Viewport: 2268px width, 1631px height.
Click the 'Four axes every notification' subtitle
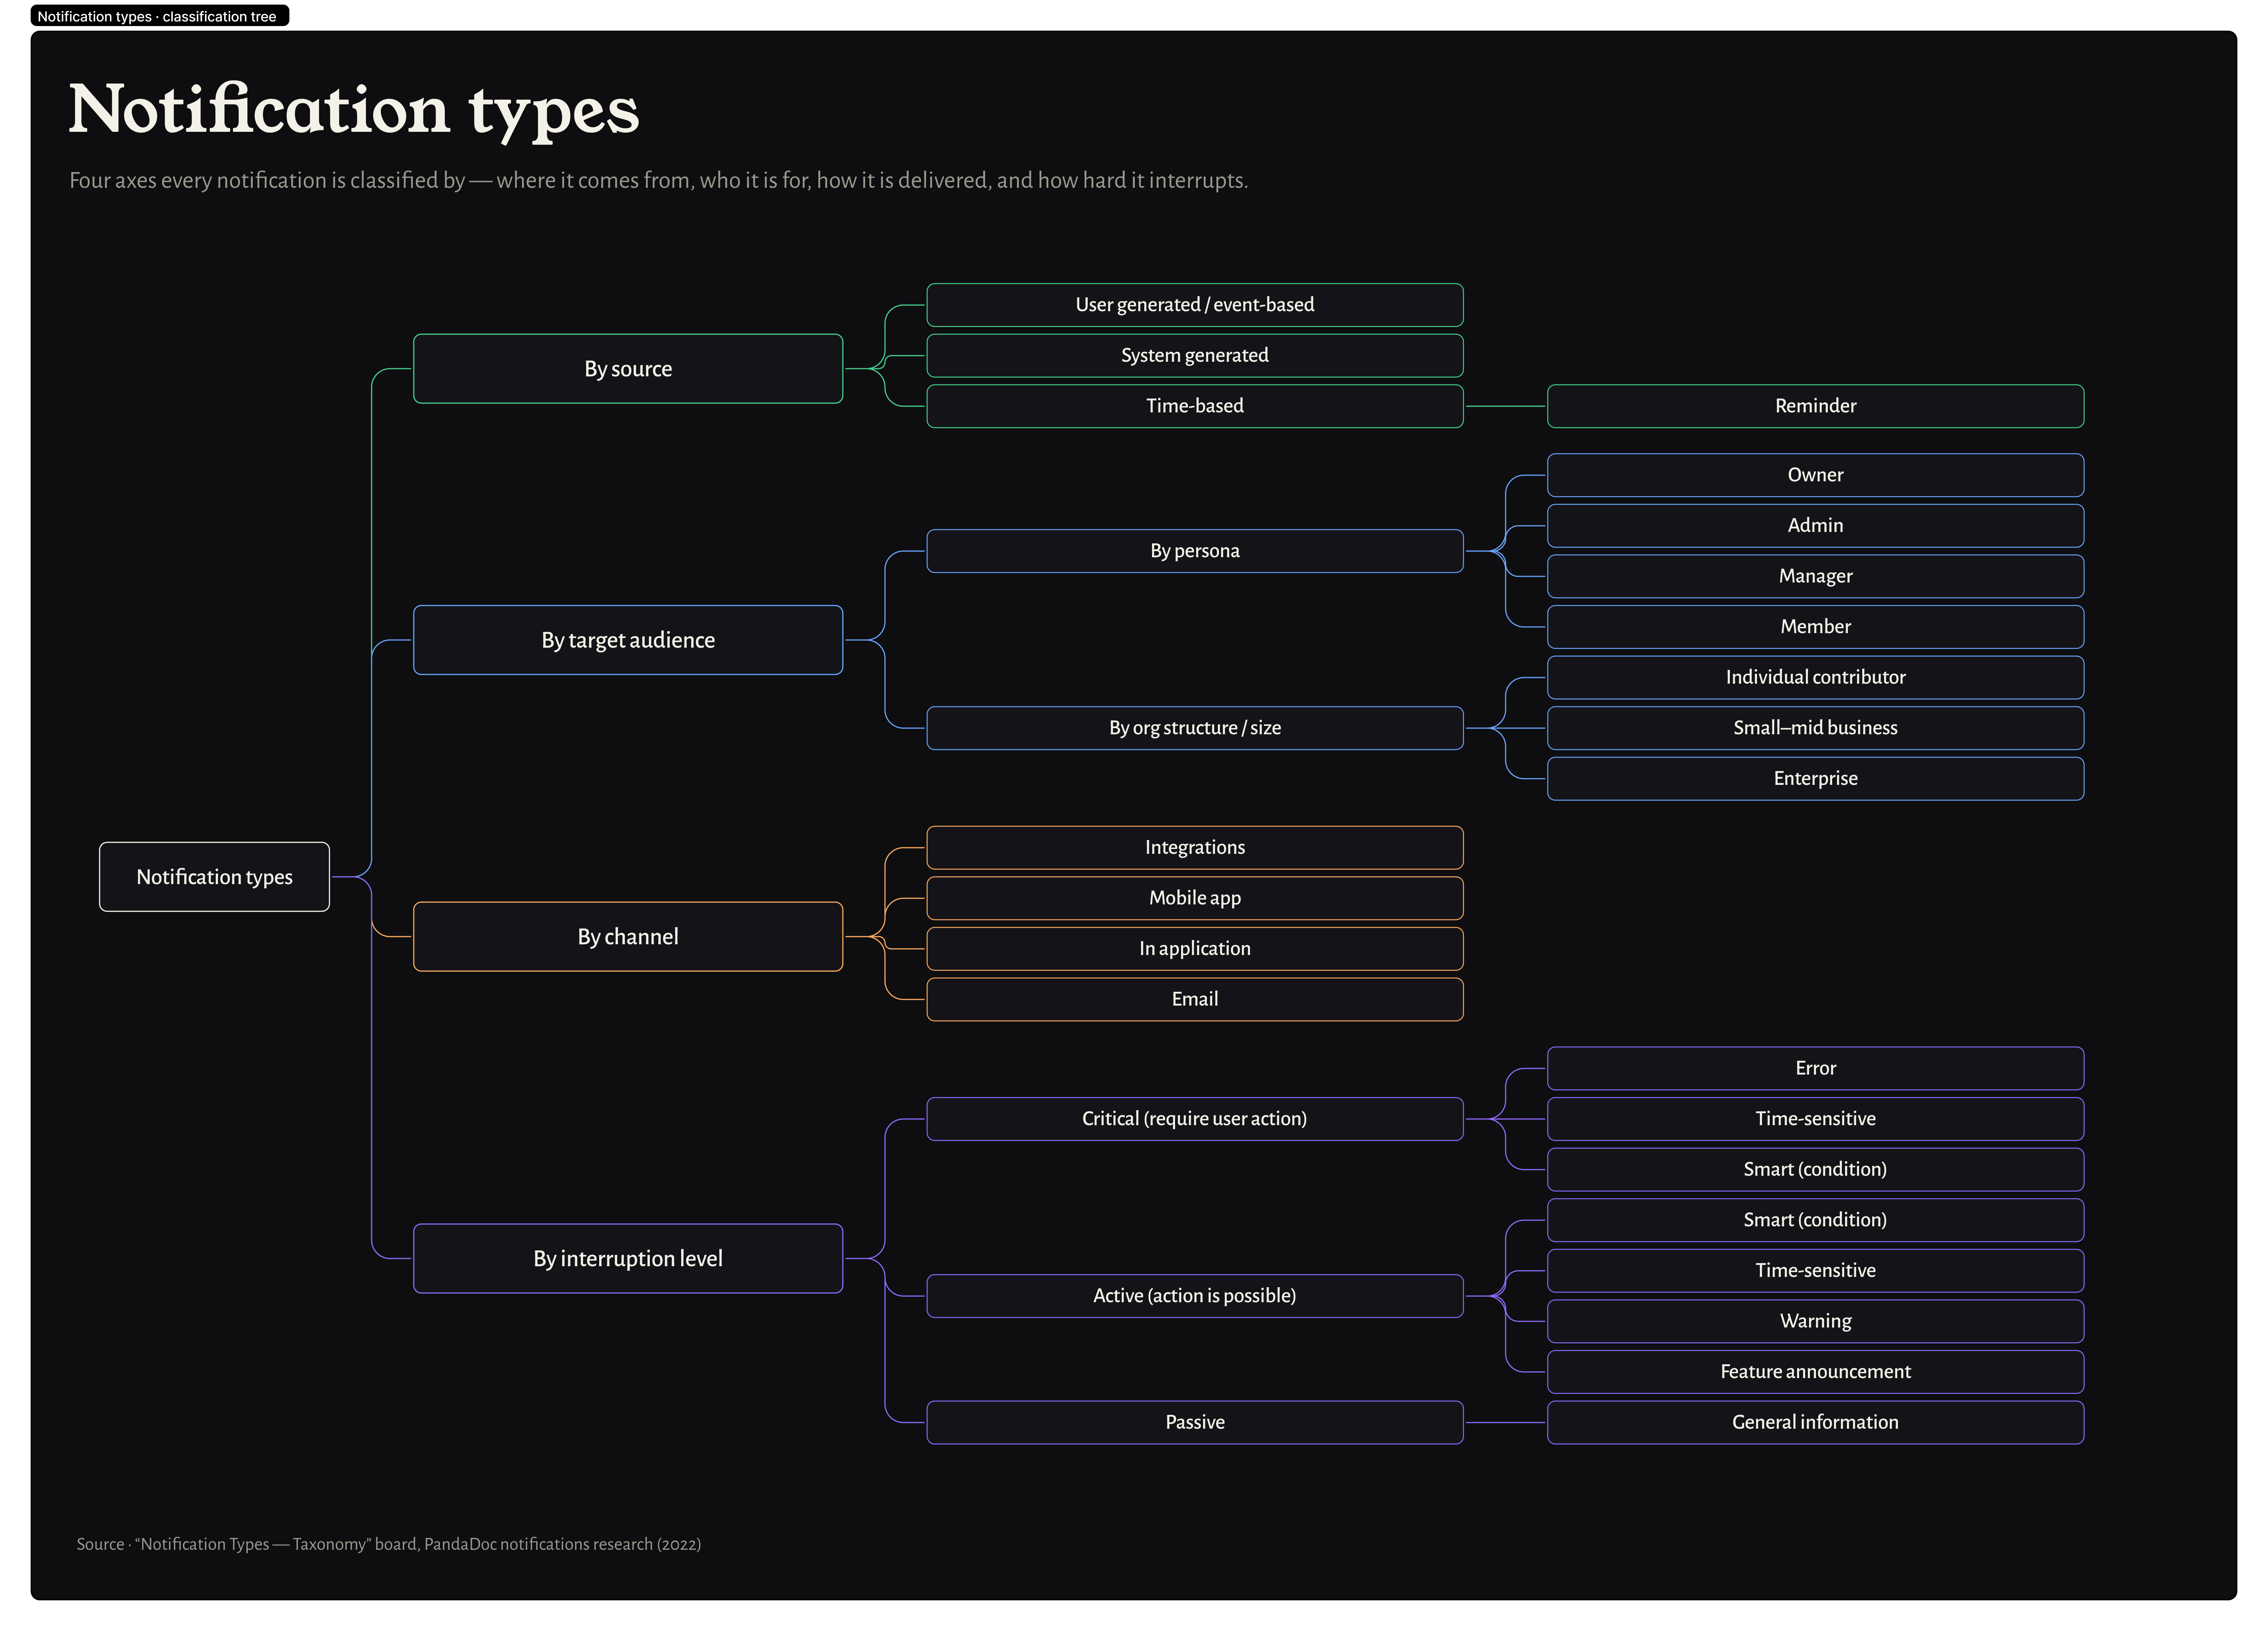coord(658,180)
